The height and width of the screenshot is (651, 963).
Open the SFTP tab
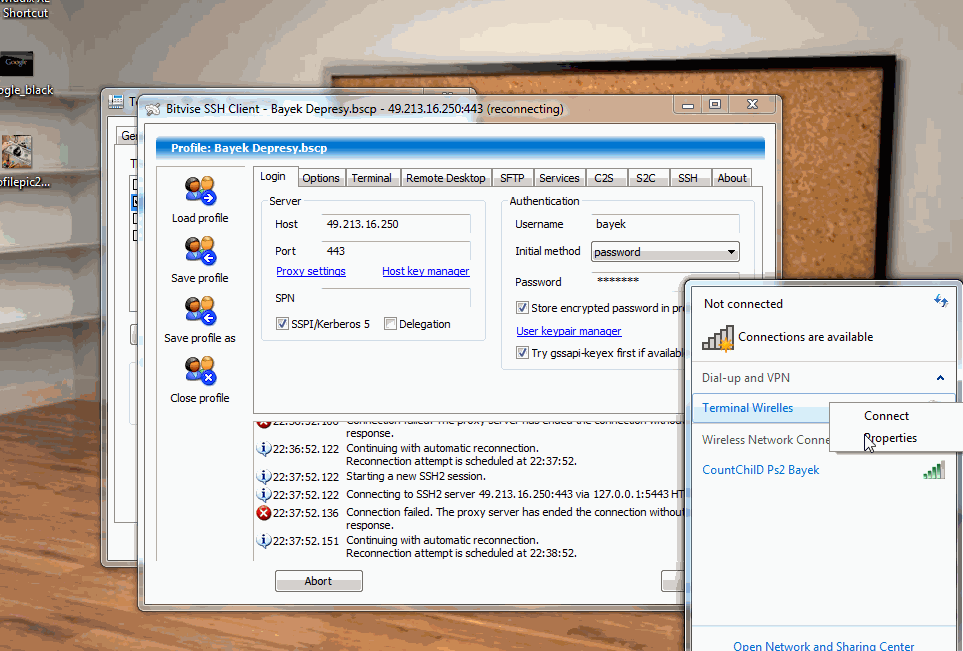pos(512,178)
